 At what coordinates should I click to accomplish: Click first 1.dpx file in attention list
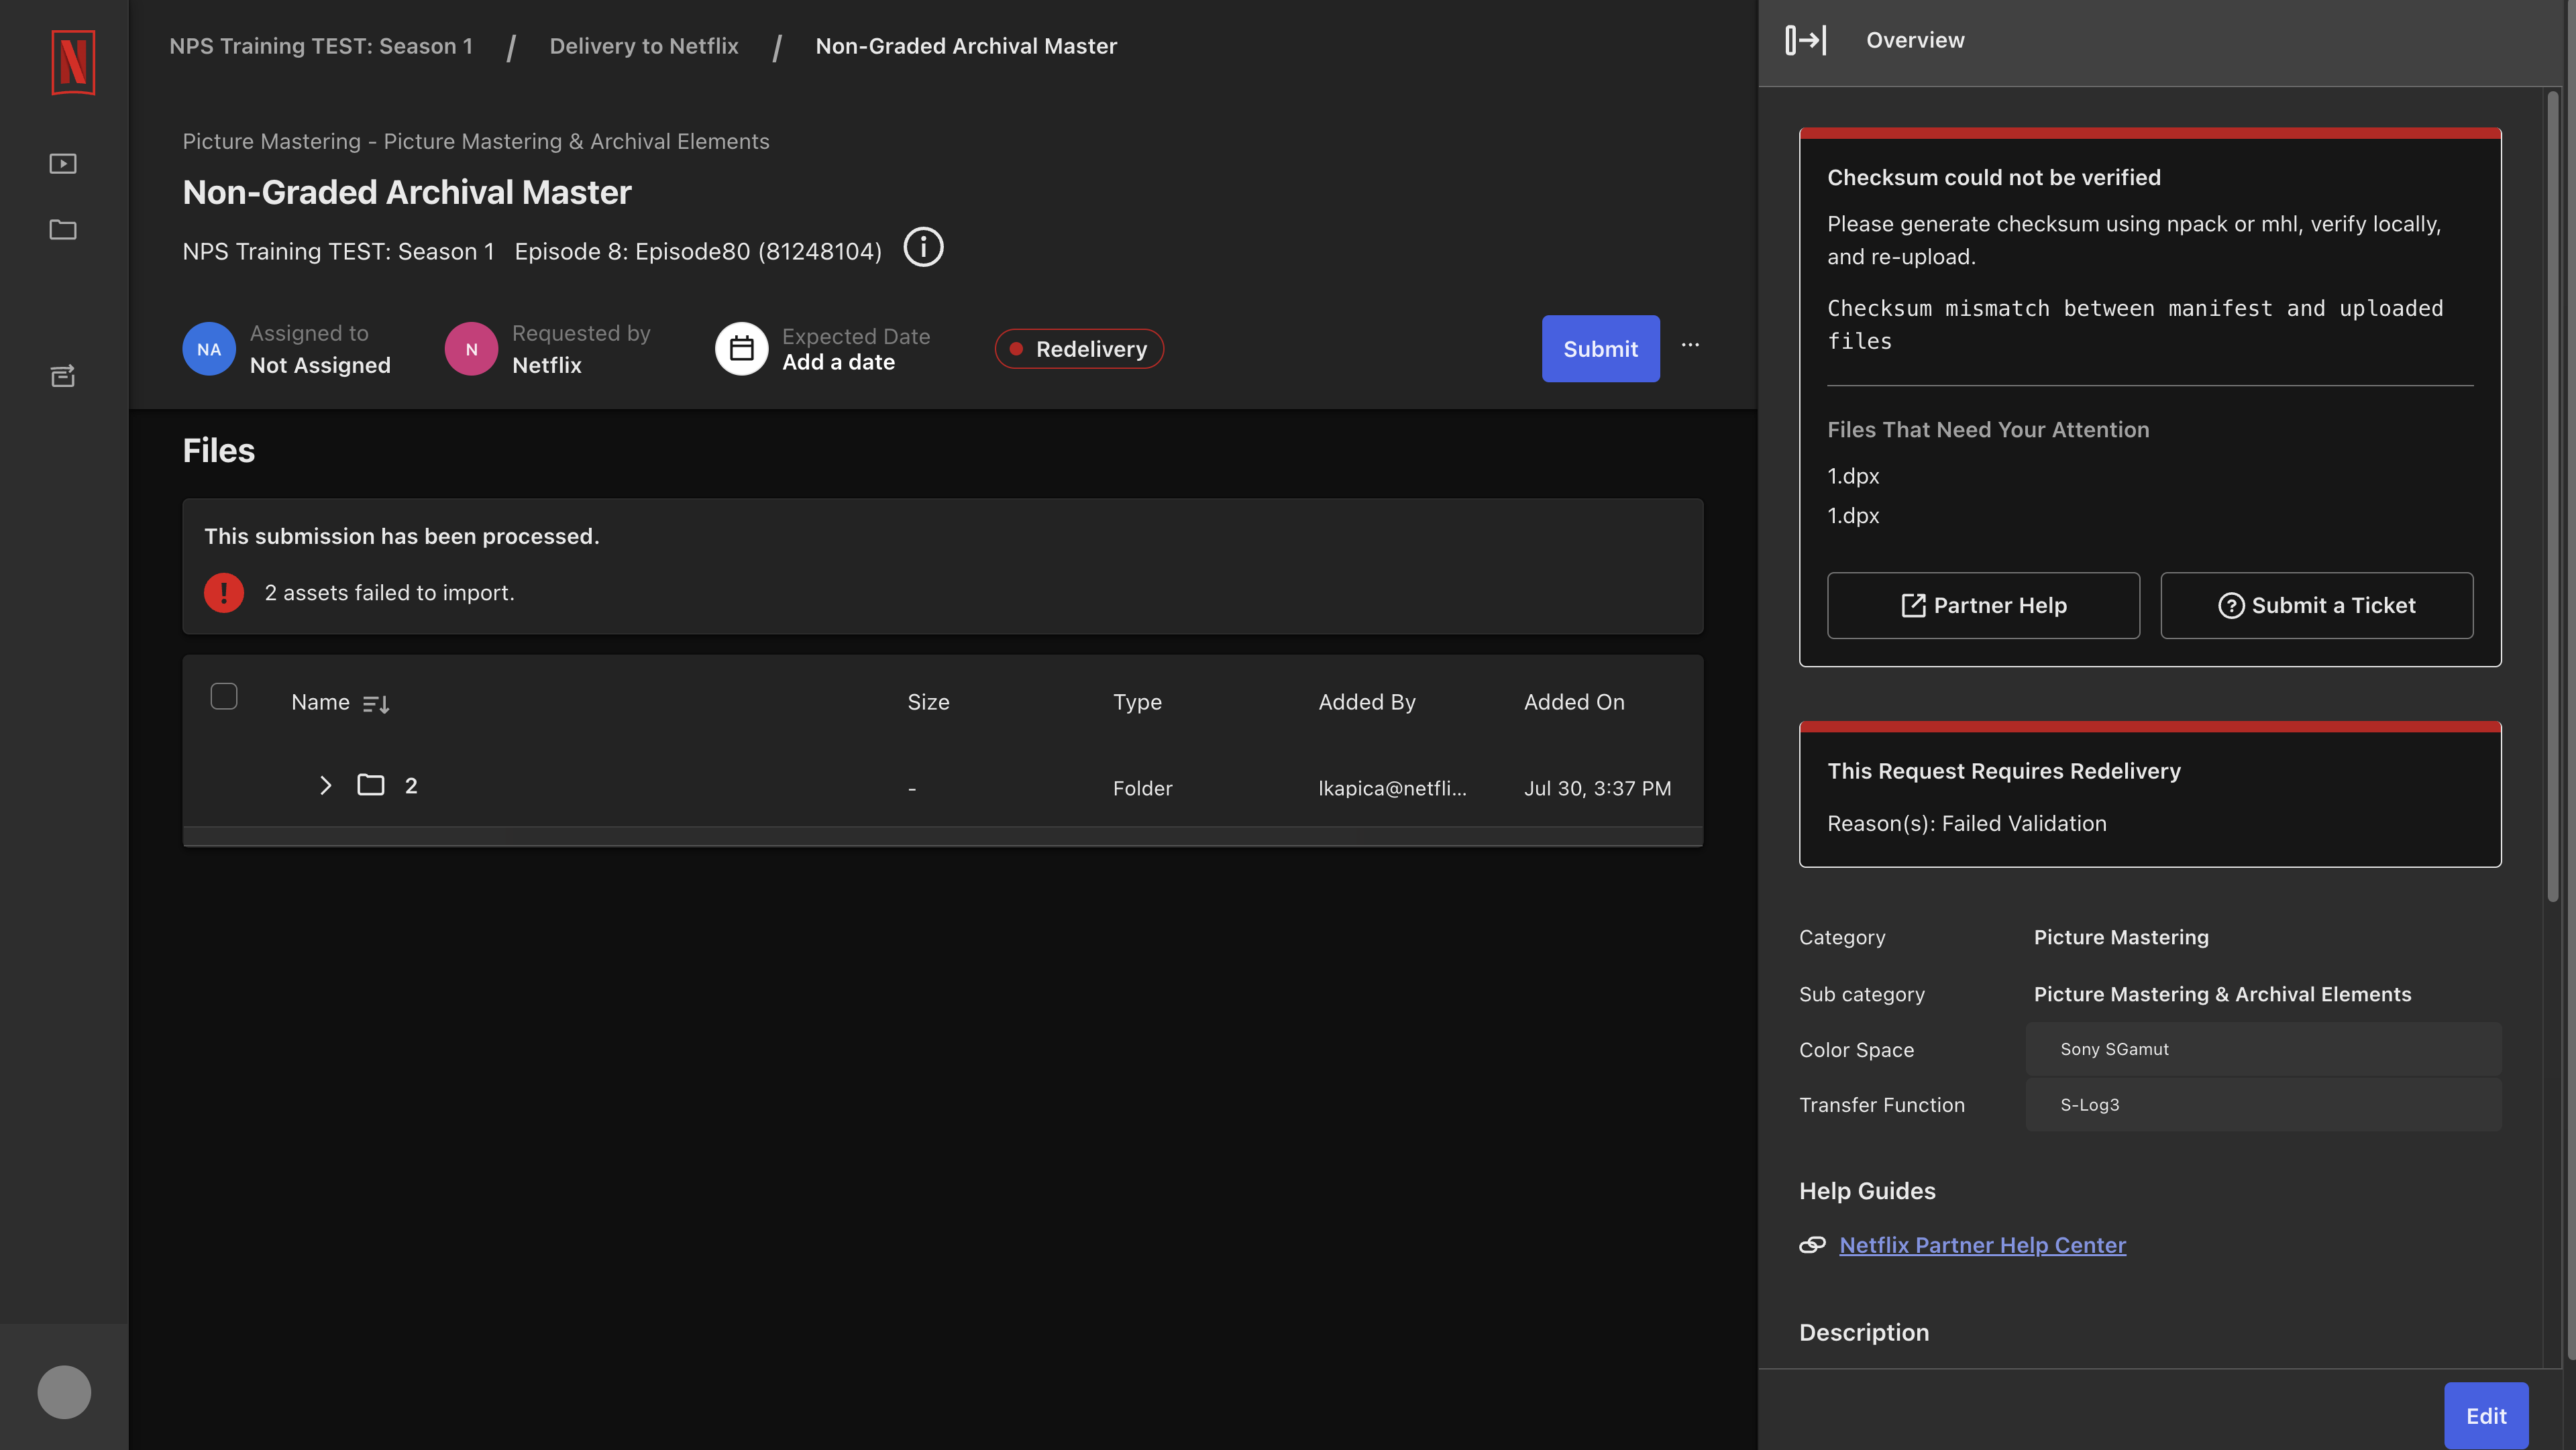(x=1853, y=476)
